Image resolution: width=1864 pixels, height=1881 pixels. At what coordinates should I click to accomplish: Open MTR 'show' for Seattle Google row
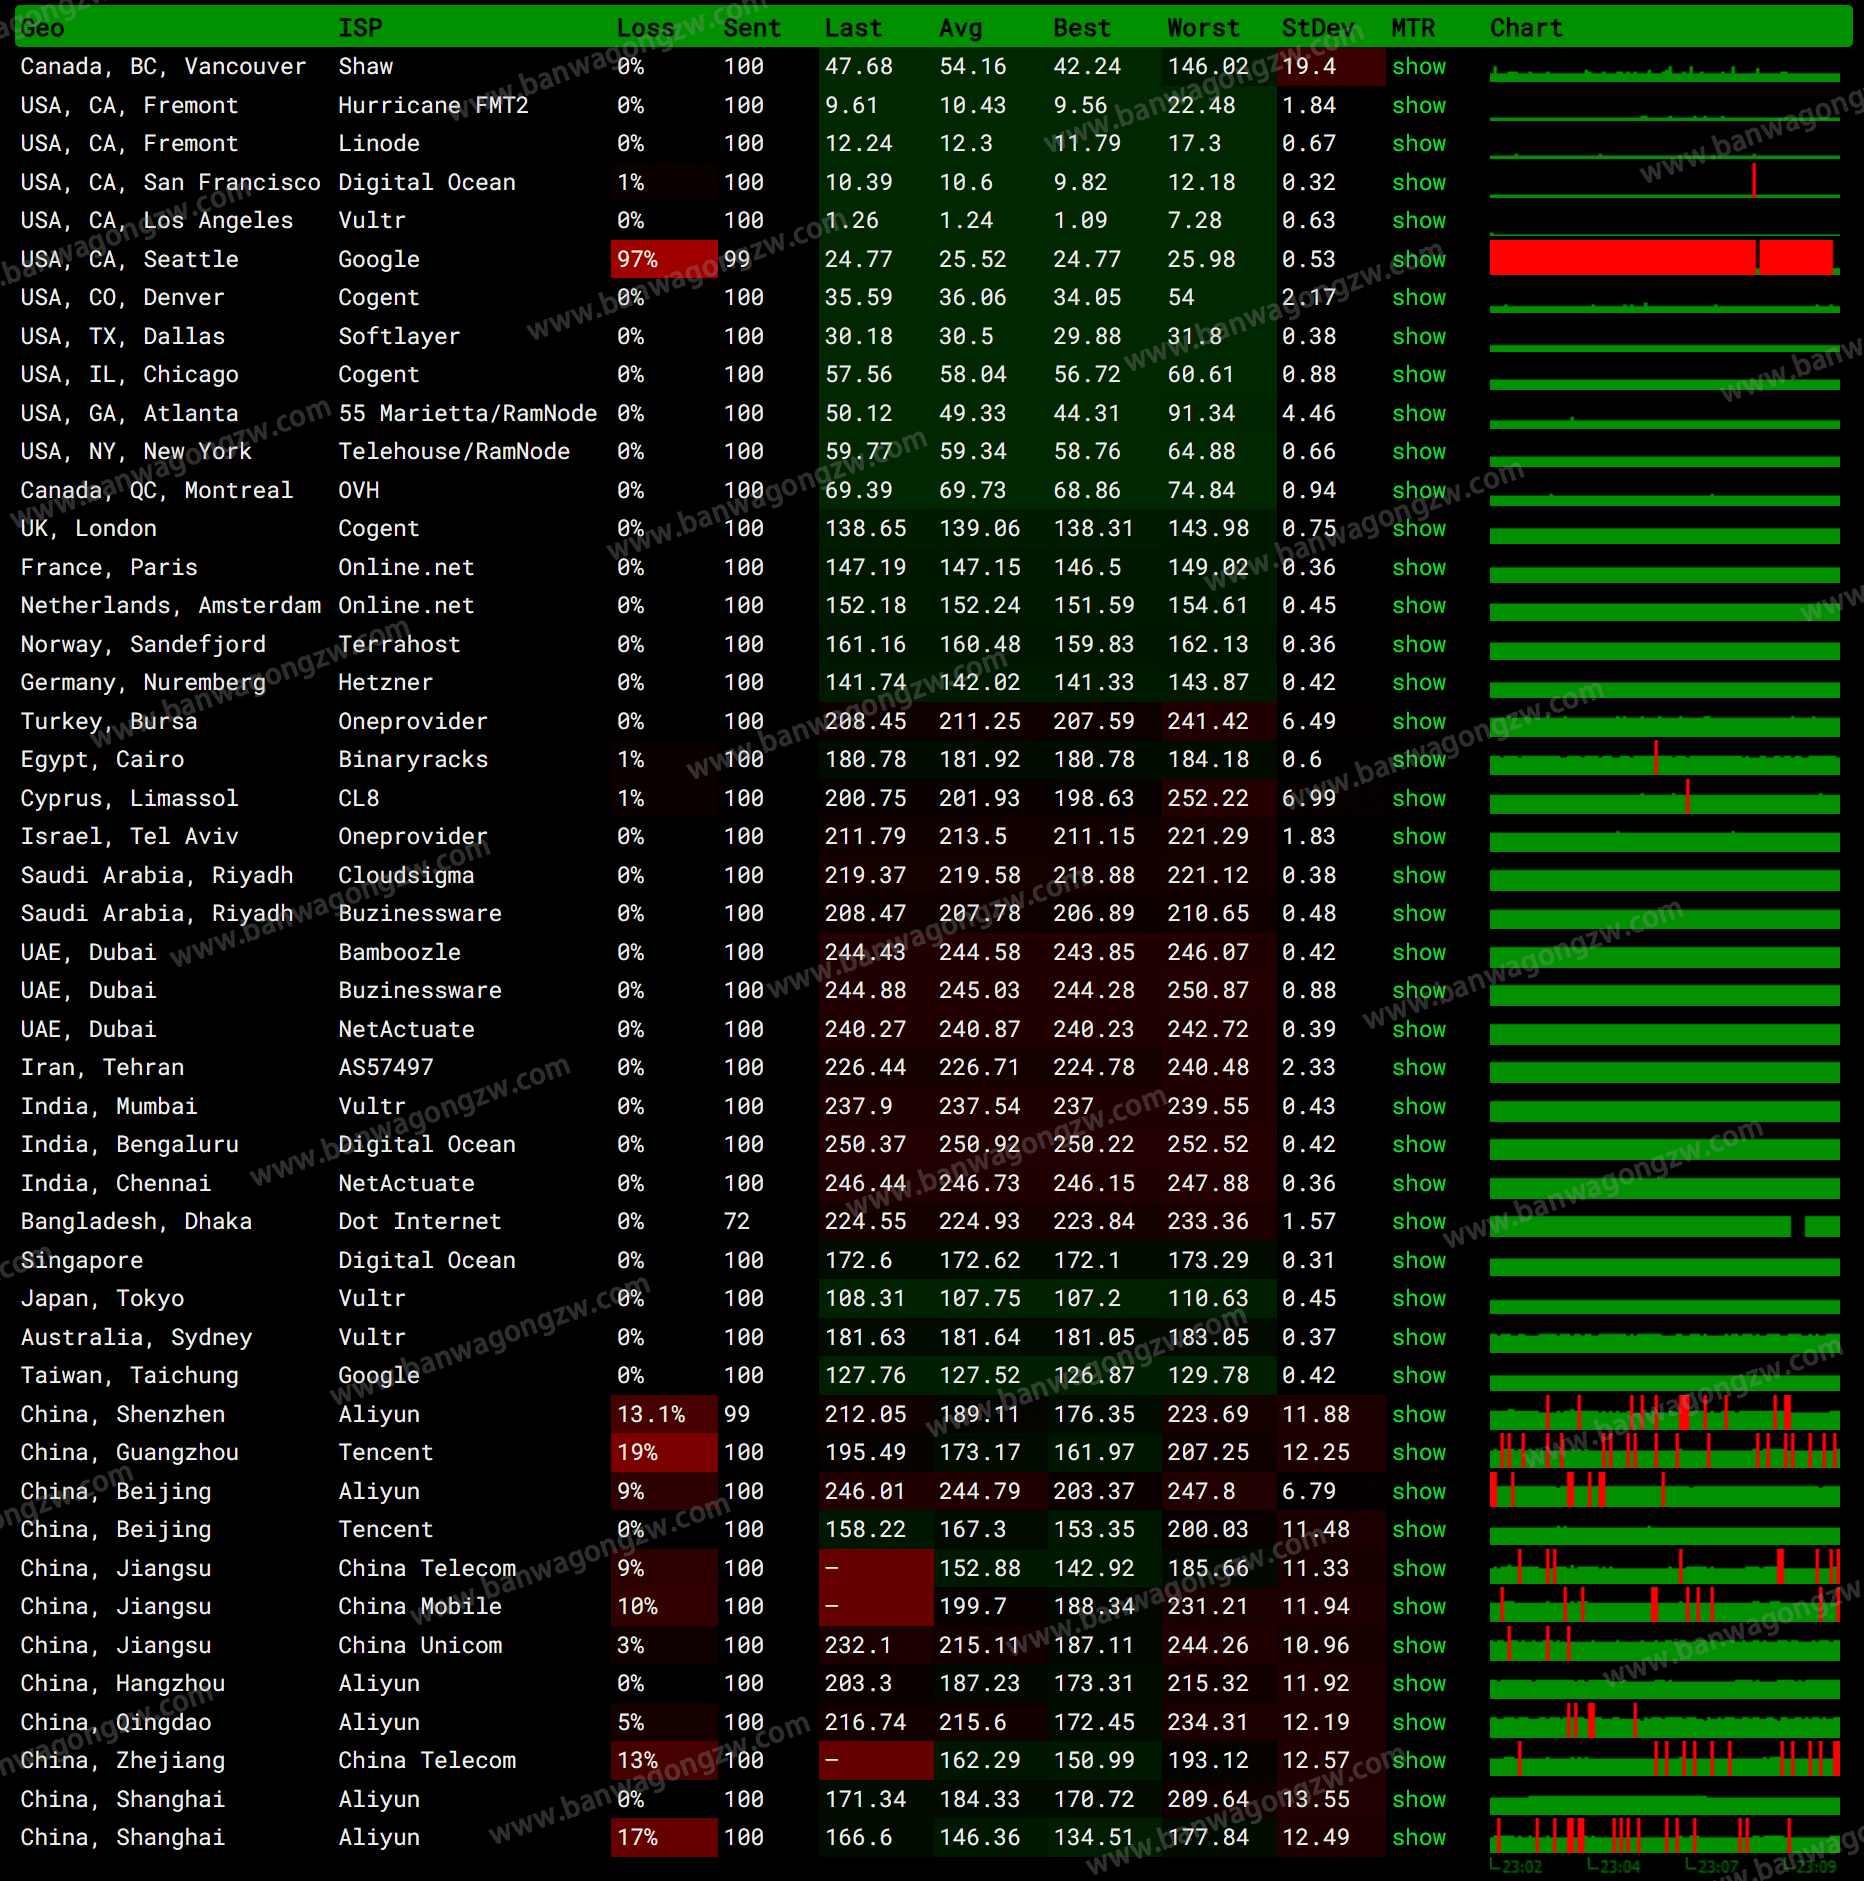1419,260
